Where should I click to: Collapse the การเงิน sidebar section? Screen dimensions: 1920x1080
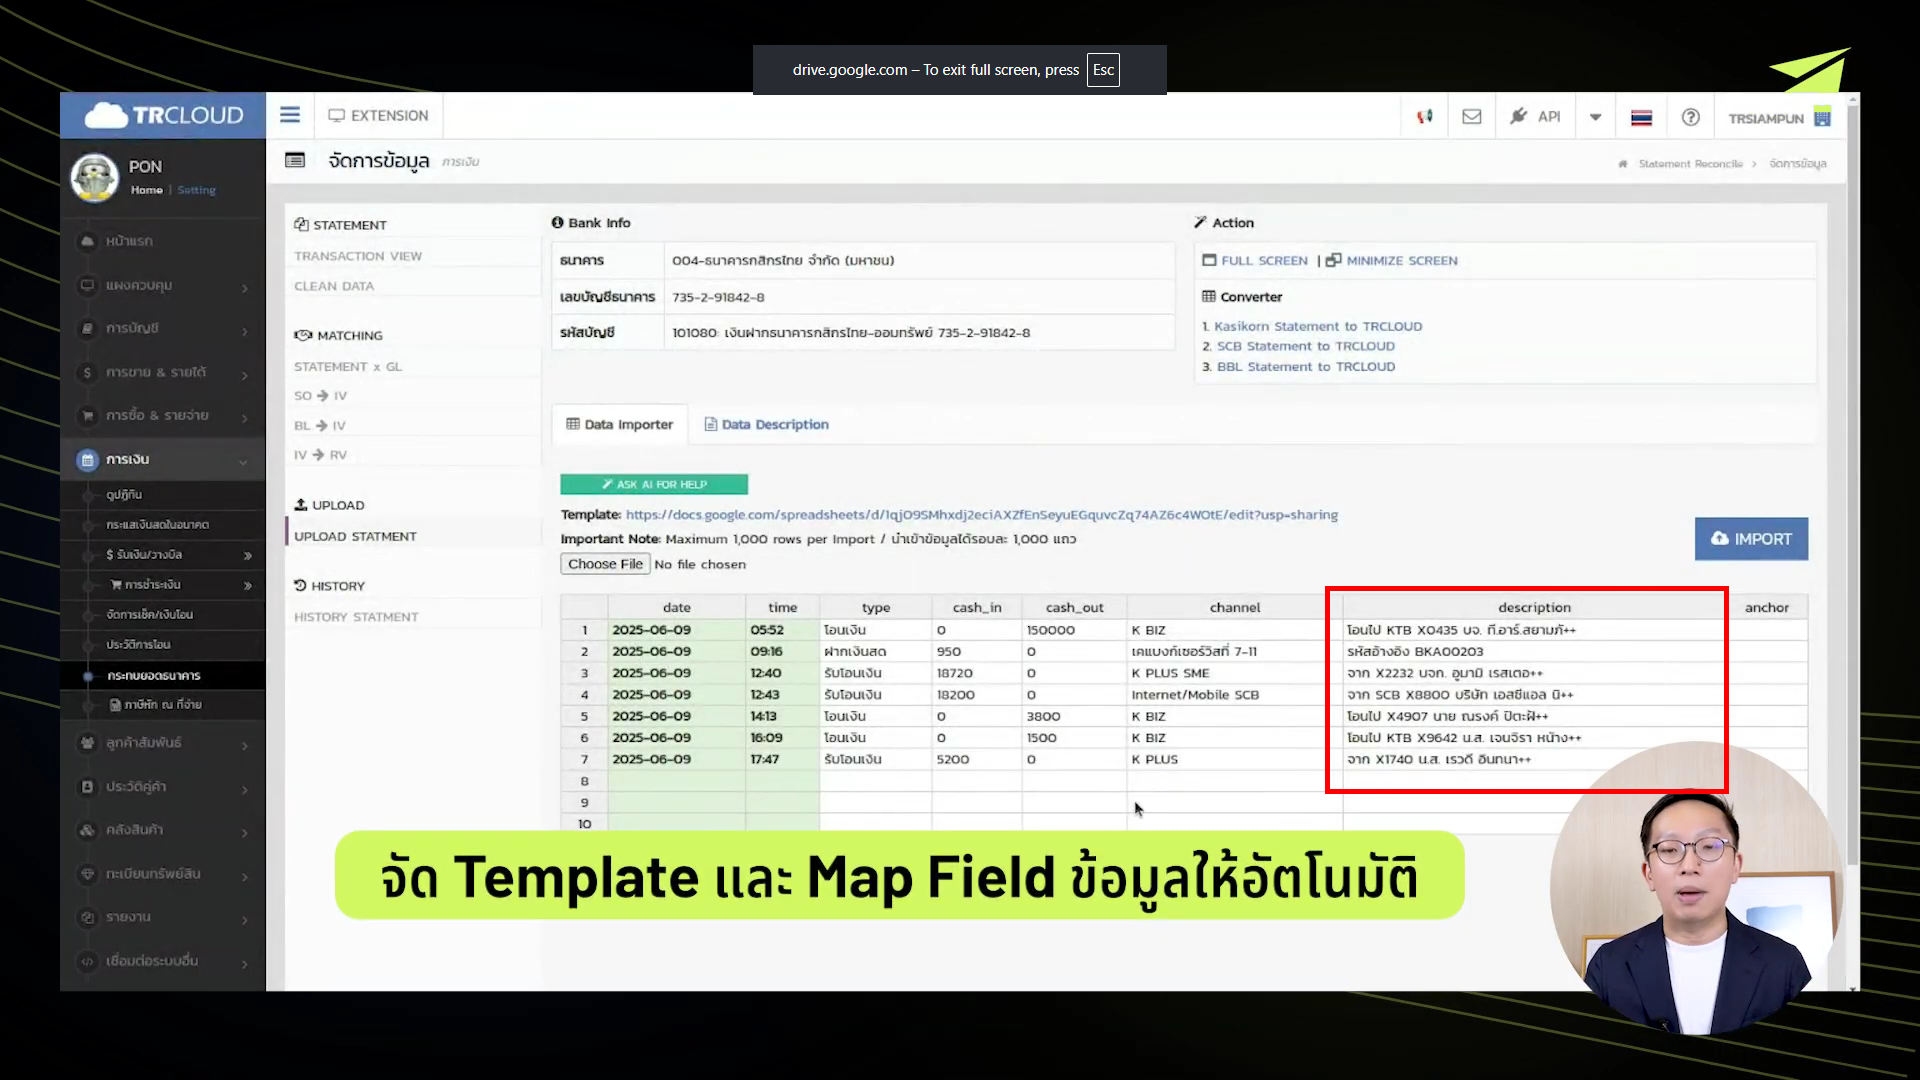(x=163, y=459)
